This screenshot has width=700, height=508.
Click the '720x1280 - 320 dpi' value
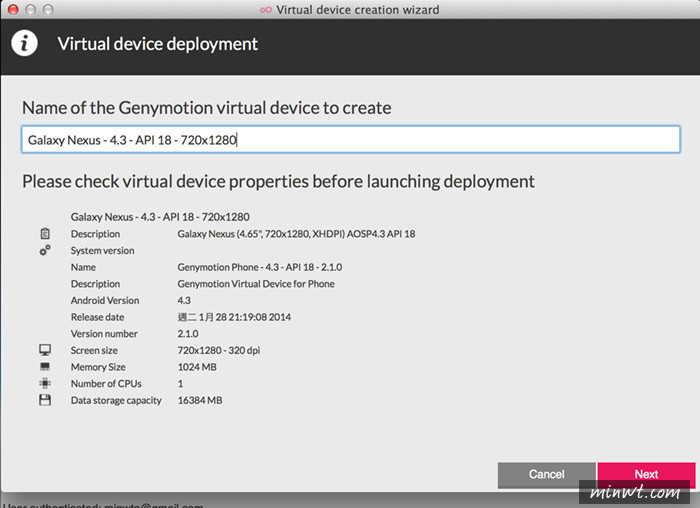click(x=219, y=350)
